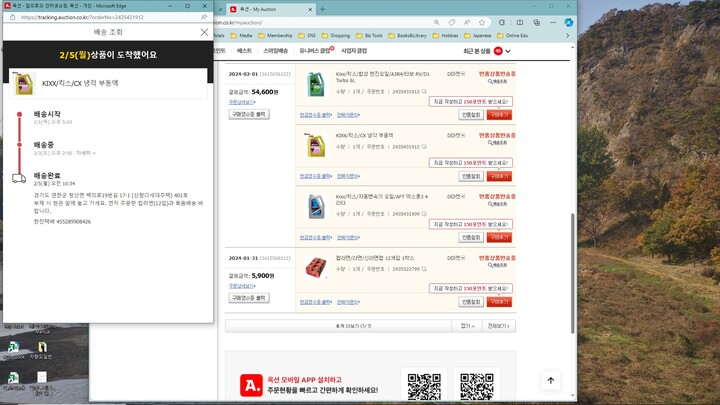Click 반품철회 button for cup ramen item
Viewport: 720px width, 405px height.
point(471,302)
